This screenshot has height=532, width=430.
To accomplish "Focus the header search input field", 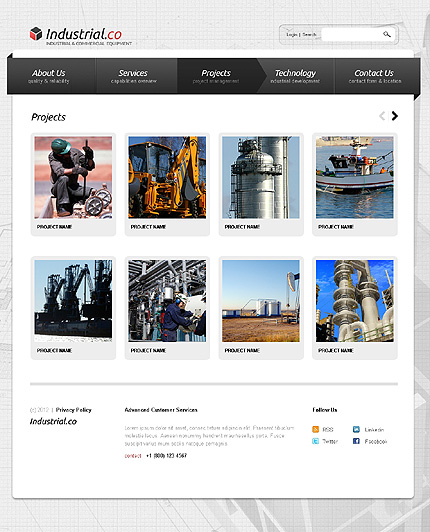I will coord(352,34).
